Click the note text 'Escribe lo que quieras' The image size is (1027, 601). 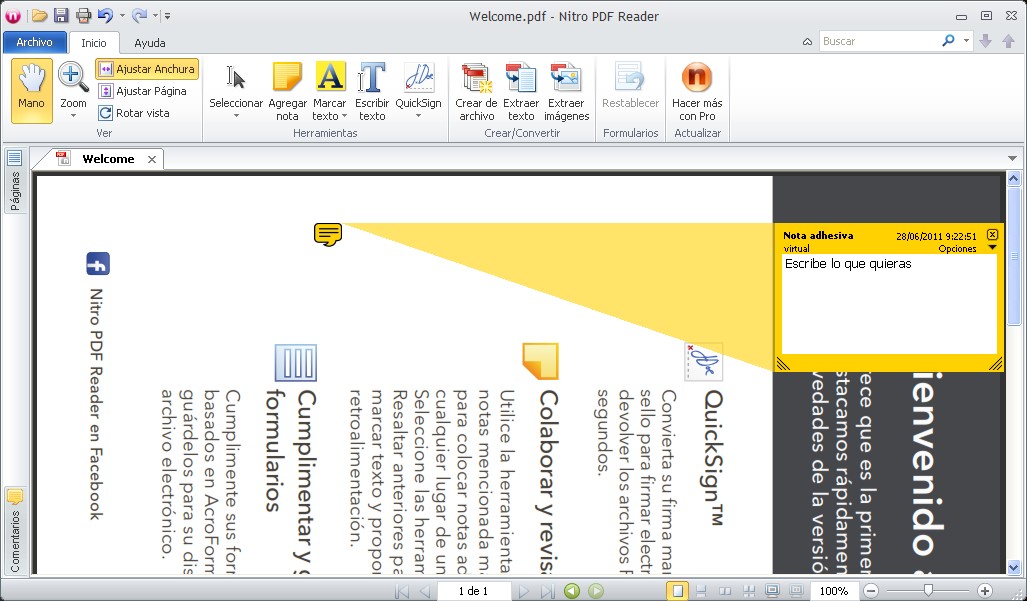(848, 264)
